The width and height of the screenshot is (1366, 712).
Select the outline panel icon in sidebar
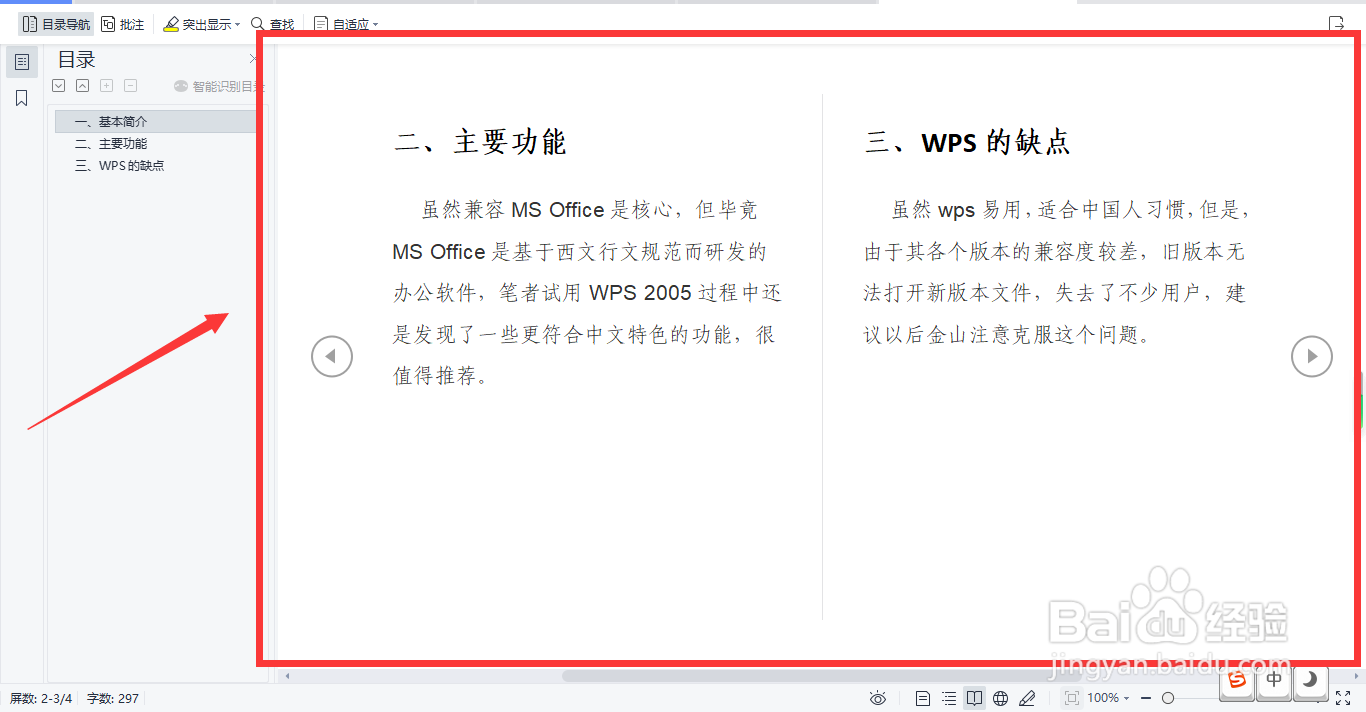coord(22,62)
